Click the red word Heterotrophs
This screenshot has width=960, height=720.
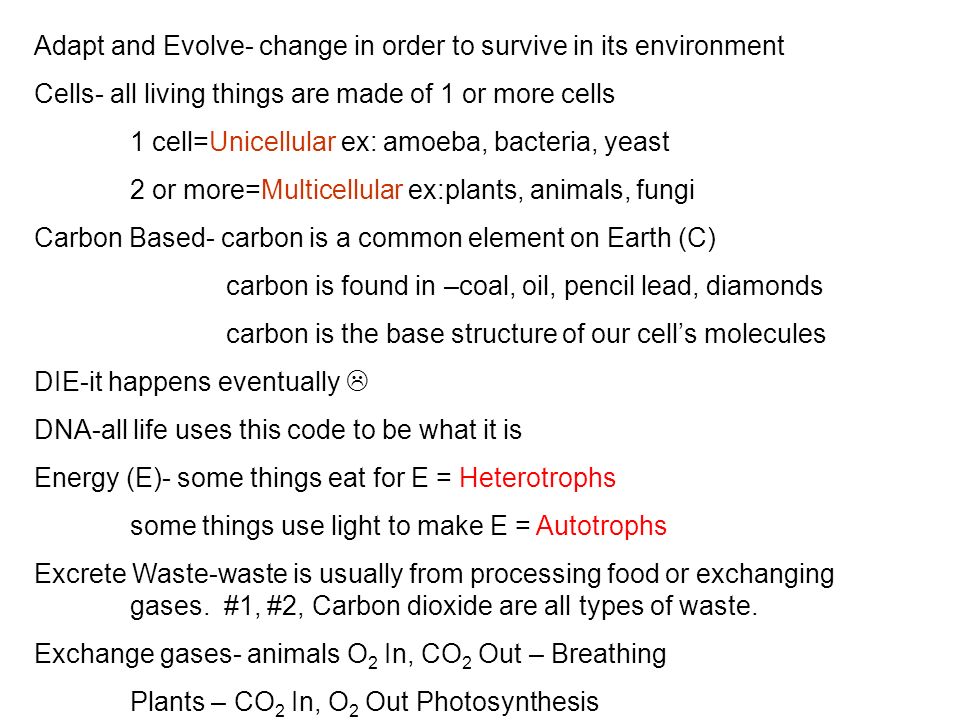coord(537,478)
